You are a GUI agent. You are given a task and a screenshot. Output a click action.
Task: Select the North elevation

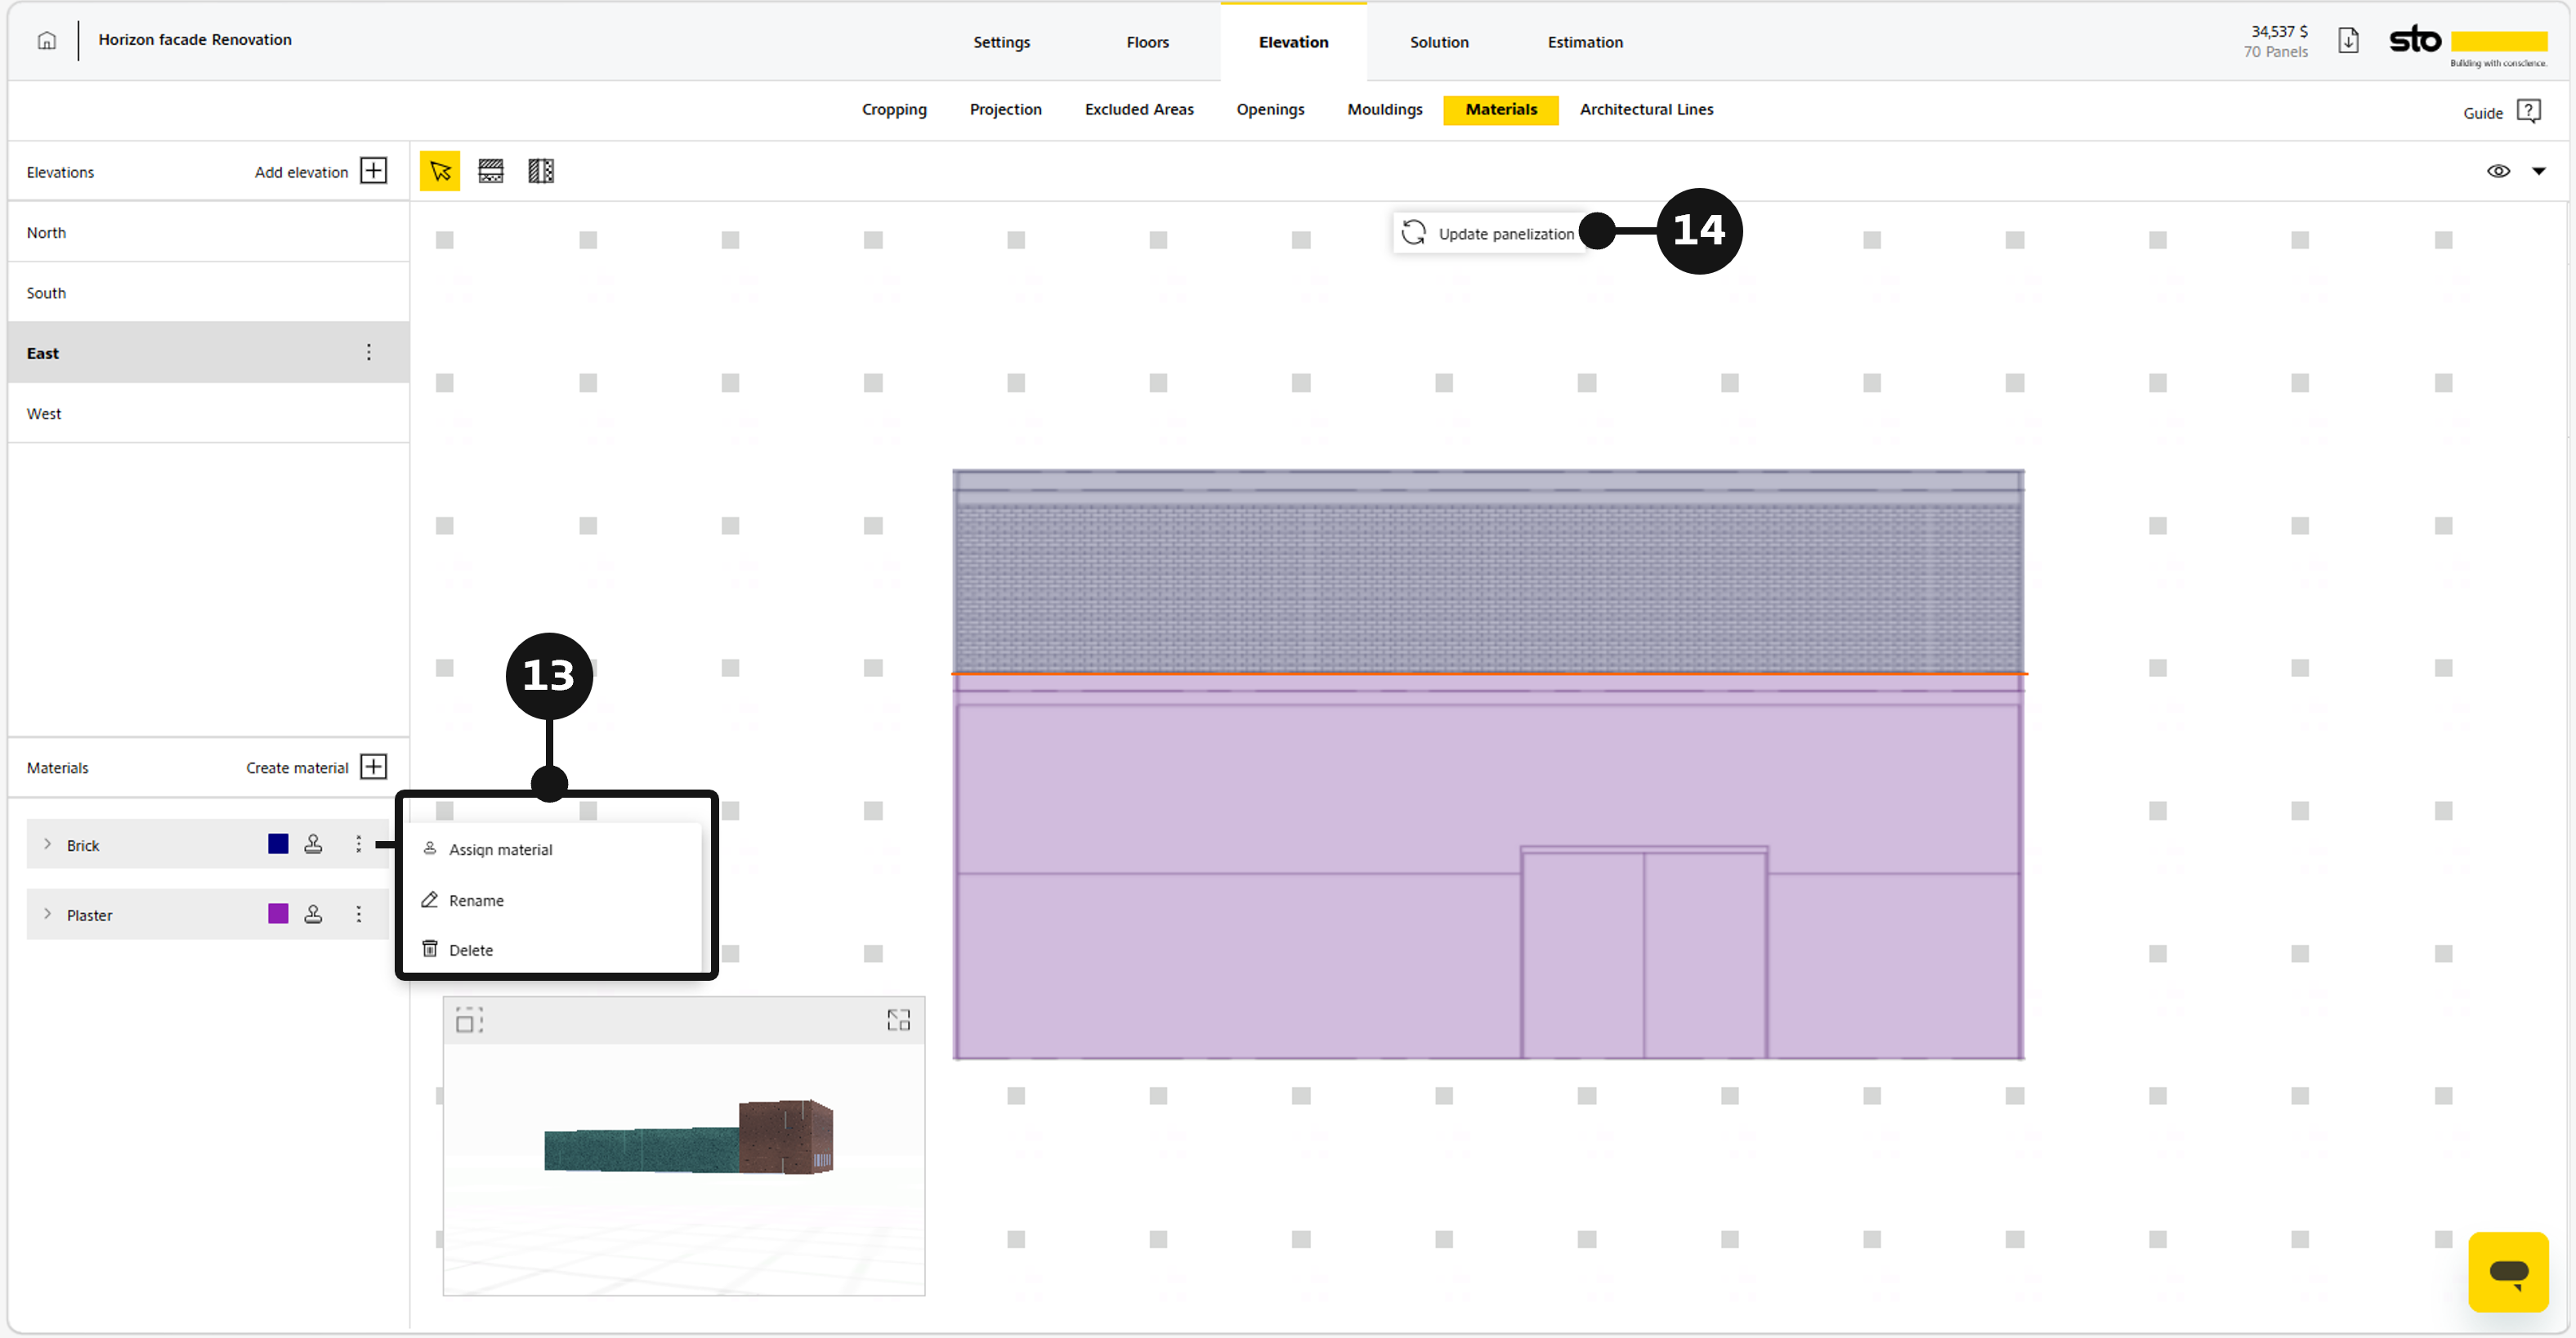(x=208, y=232)
